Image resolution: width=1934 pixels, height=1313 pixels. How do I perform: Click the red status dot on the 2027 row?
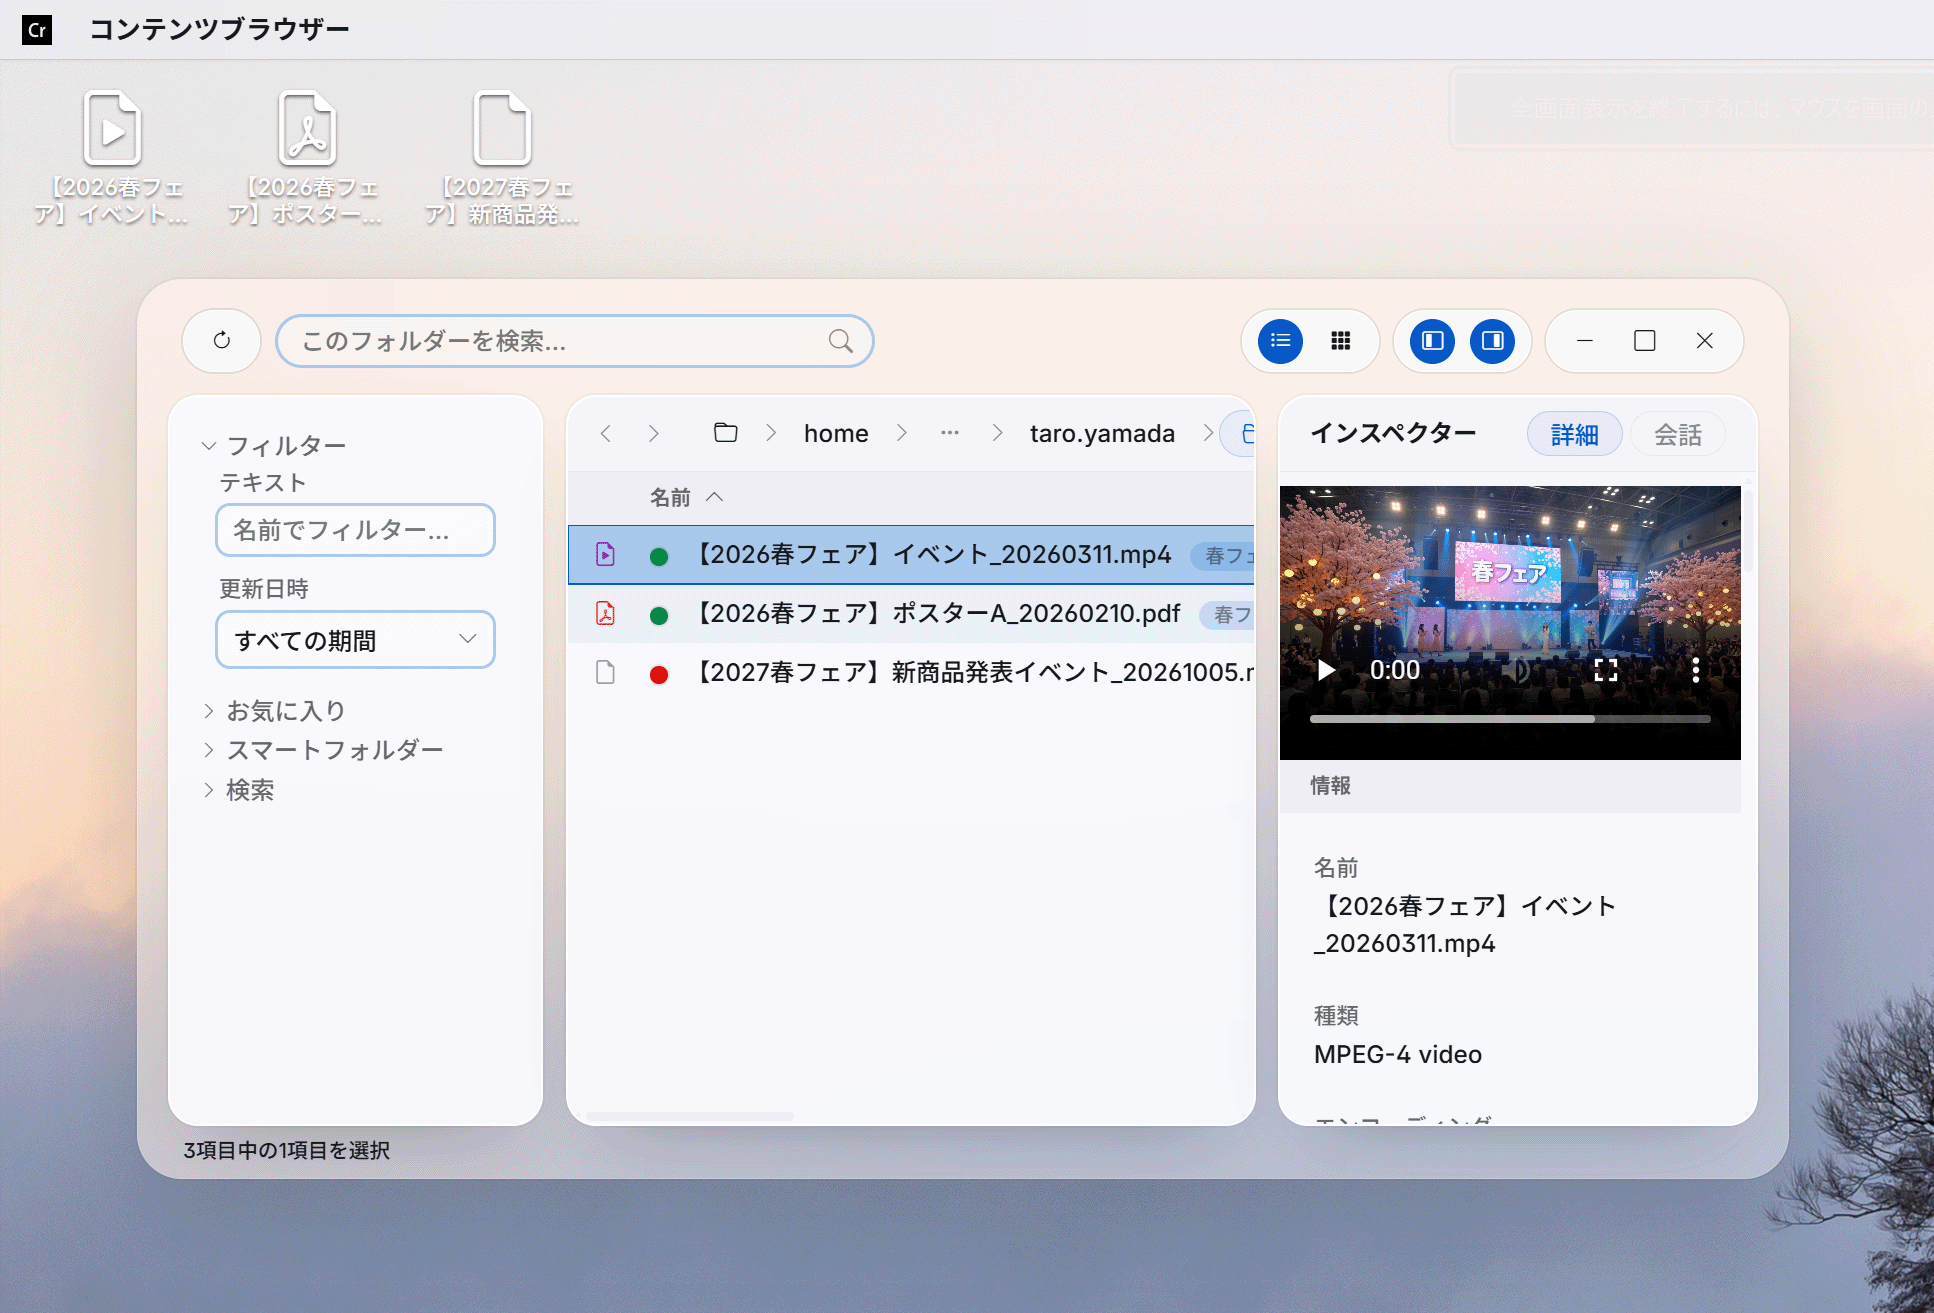point(659,674)
